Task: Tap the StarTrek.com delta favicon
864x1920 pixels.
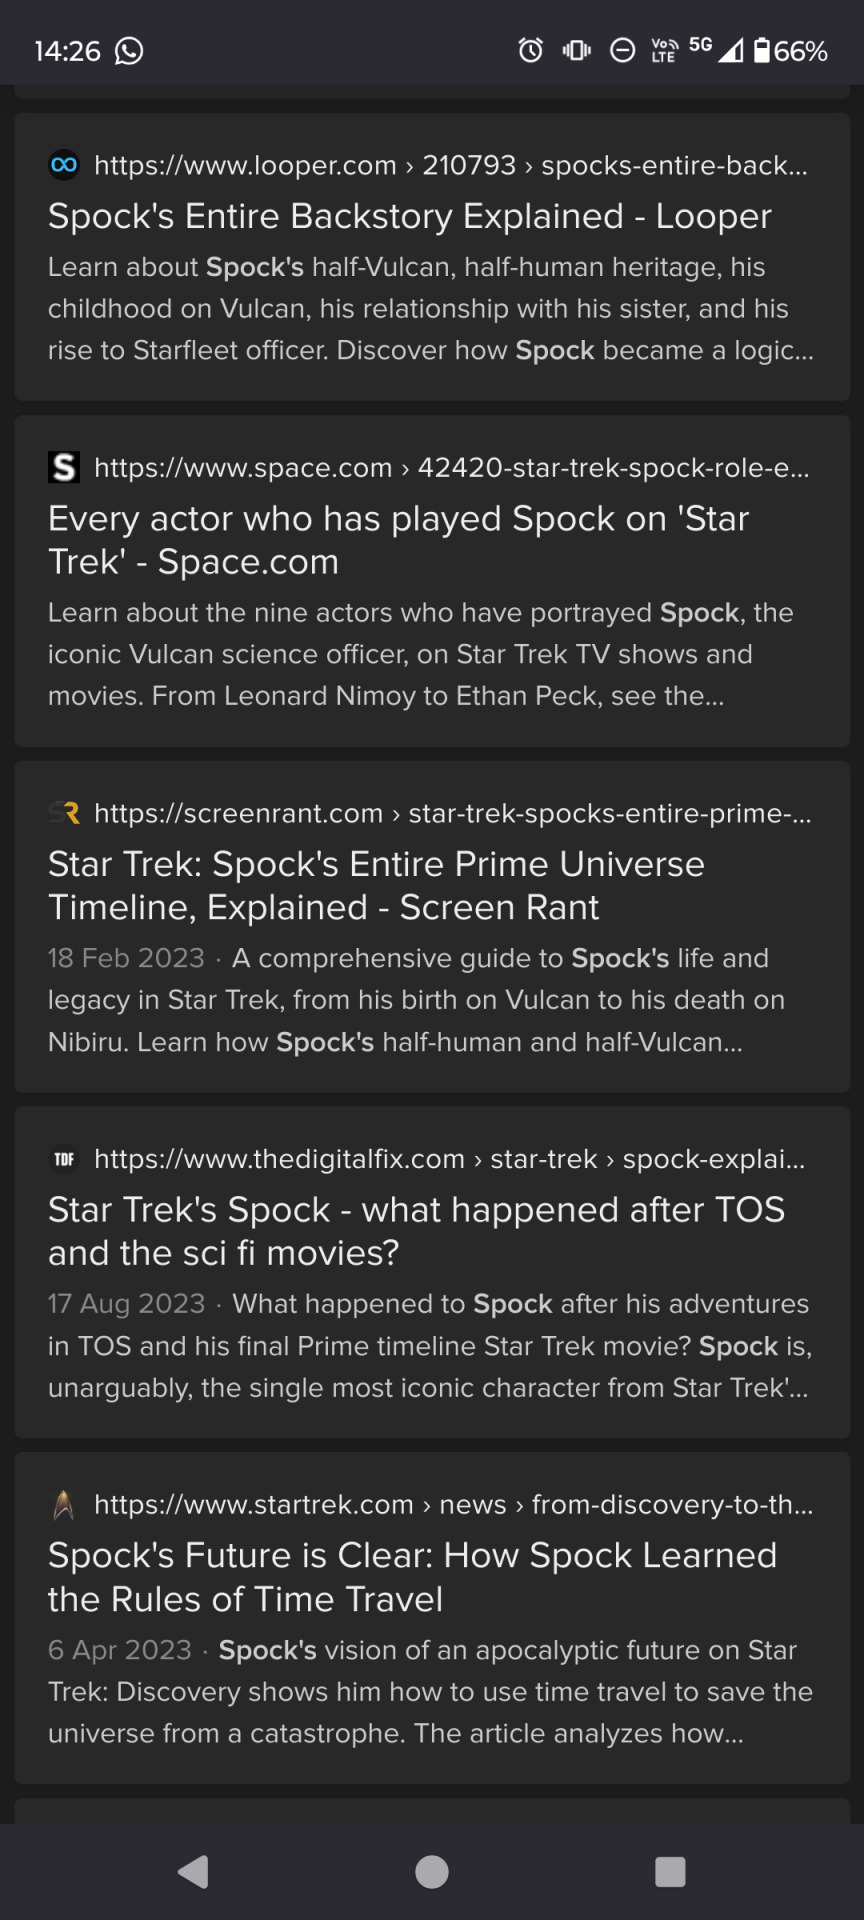Action: click(x=64, y=1504)
